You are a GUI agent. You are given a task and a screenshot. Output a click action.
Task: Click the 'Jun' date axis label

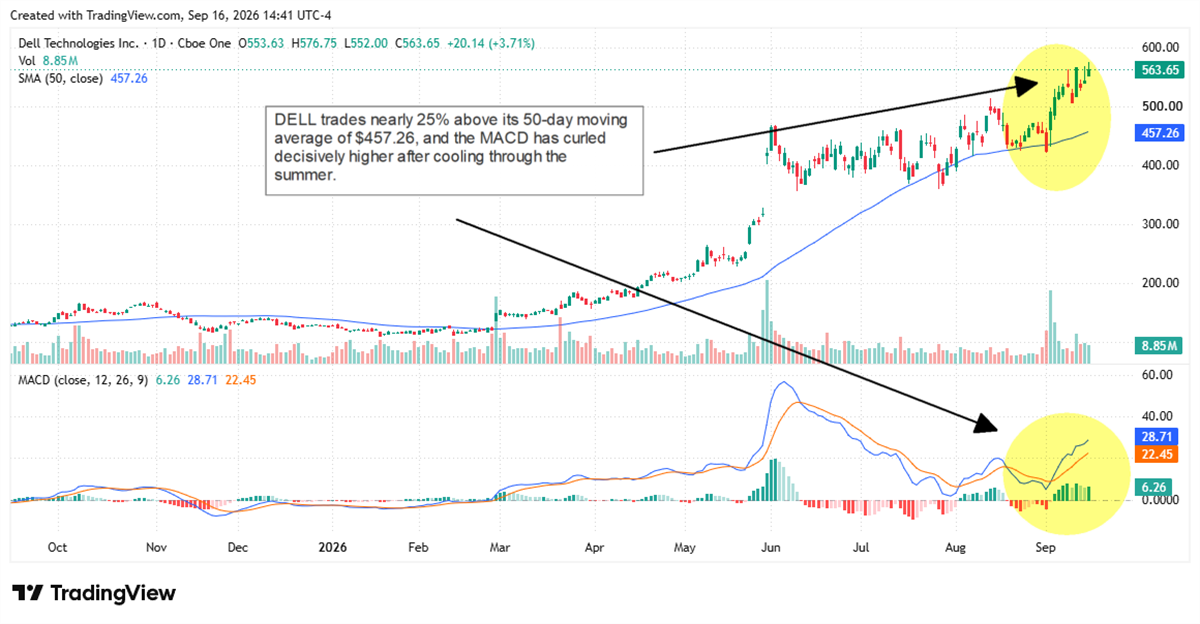coord(772,548)
